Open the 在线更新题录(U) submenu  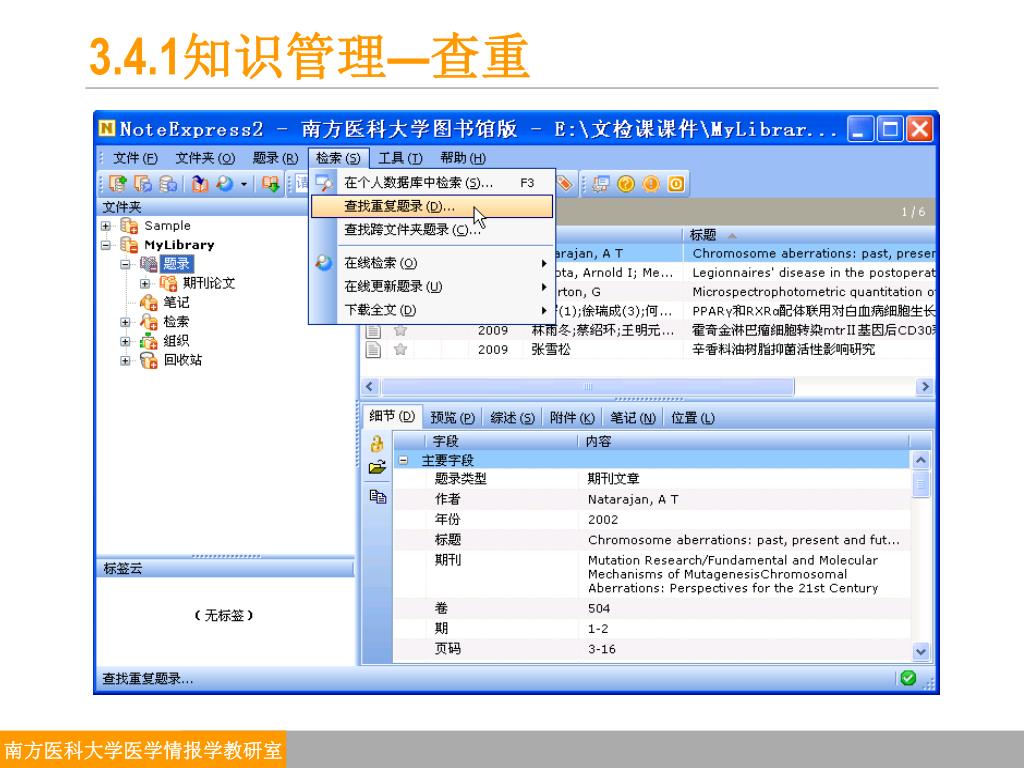[432, 287]
